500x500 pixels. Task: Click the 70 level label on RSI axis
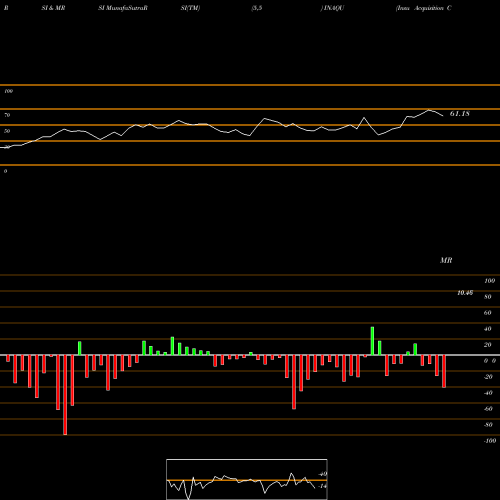(7, 115)
